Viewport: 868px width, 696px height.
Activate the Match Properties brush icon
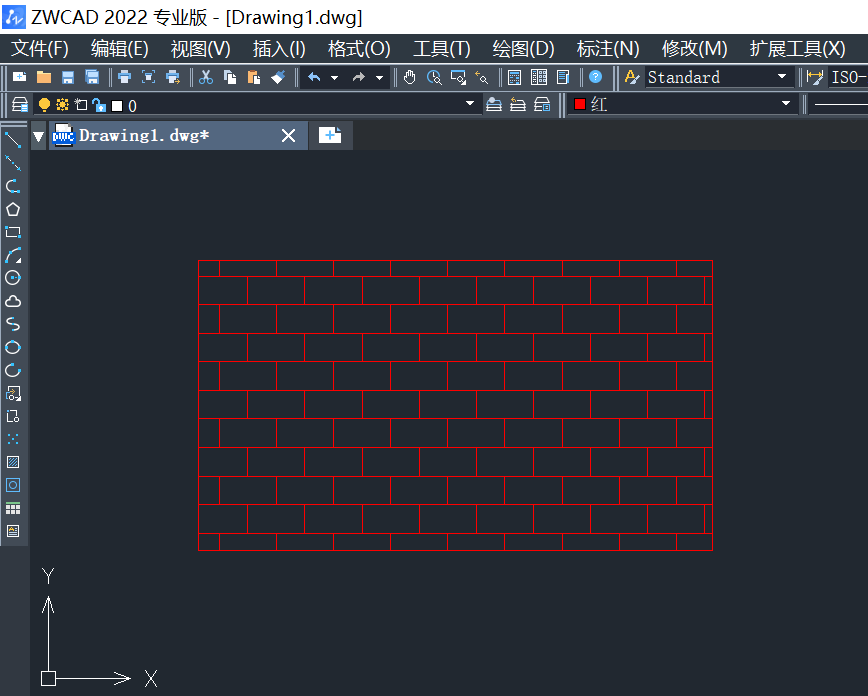click(278, 77)
